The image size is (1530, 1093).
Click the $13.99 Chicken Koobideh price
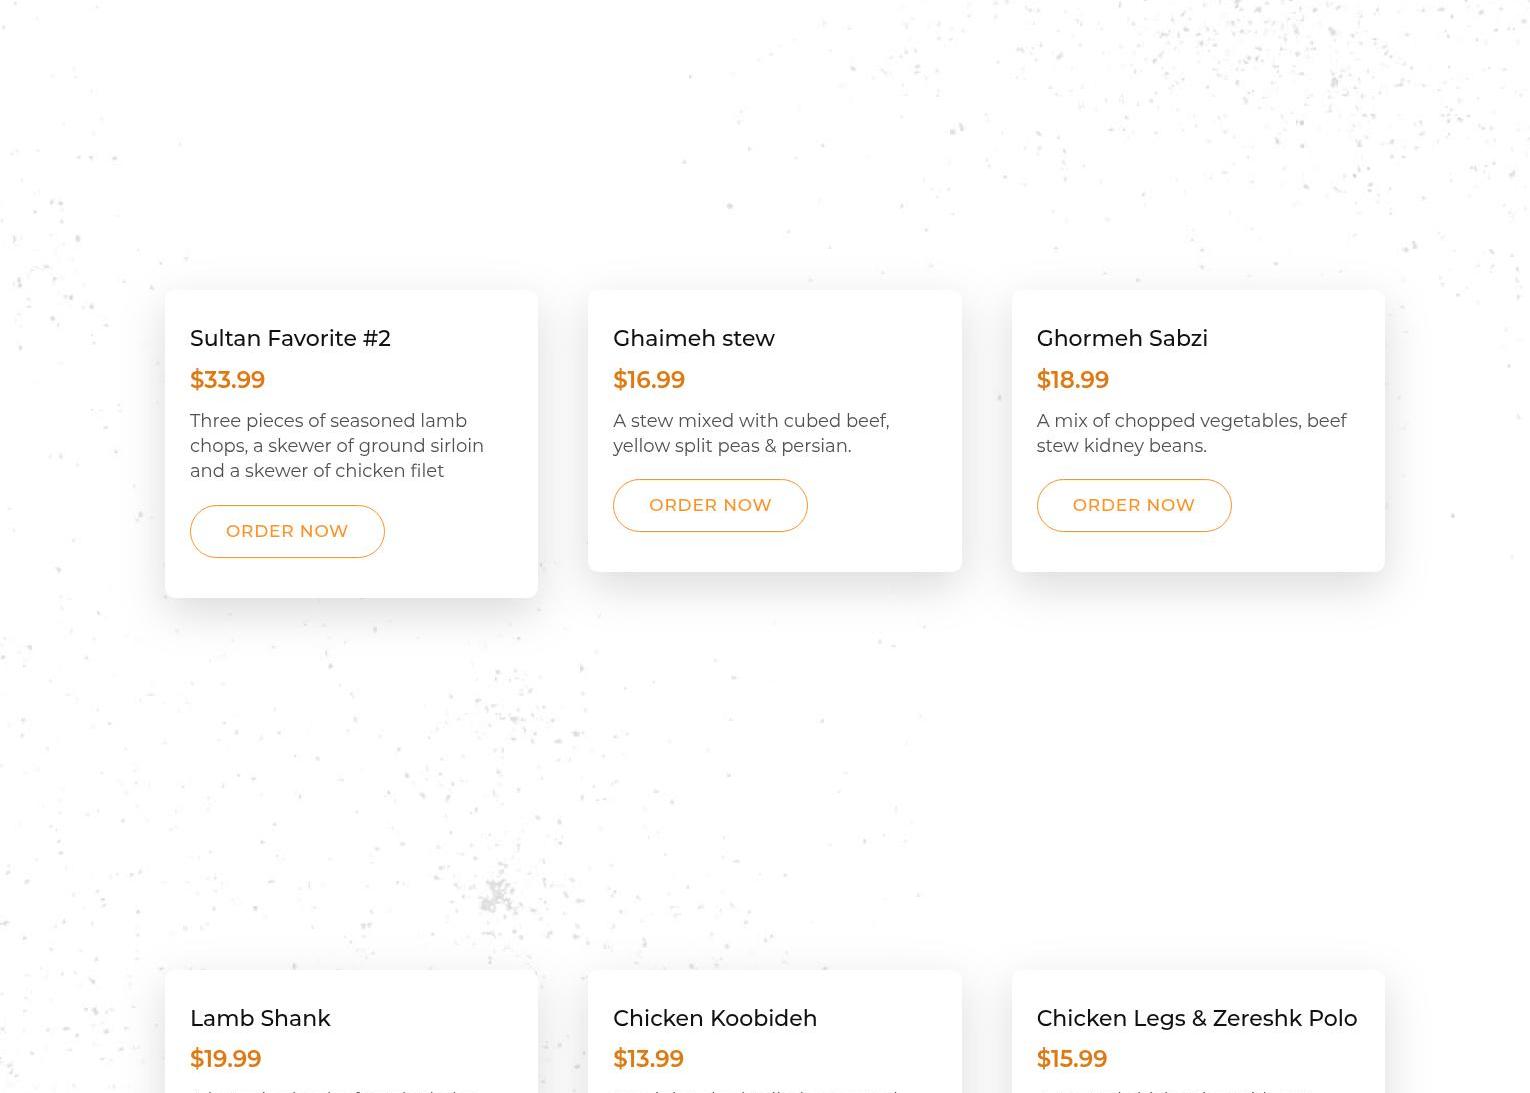pyautogui.click(x=648, y=1059)
